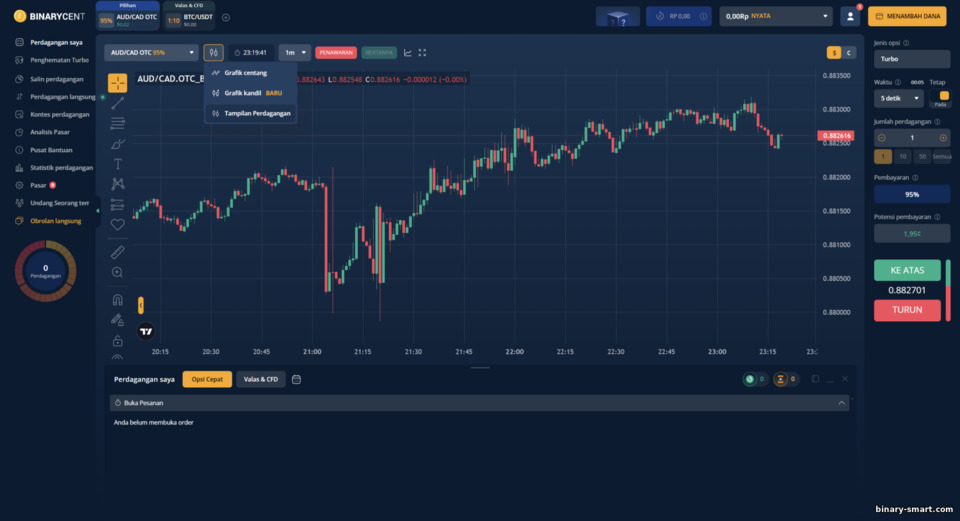Image resolution: width=960 pixels, height=521 pixels.
Task: Open the user profile icon
Action: 850,17
